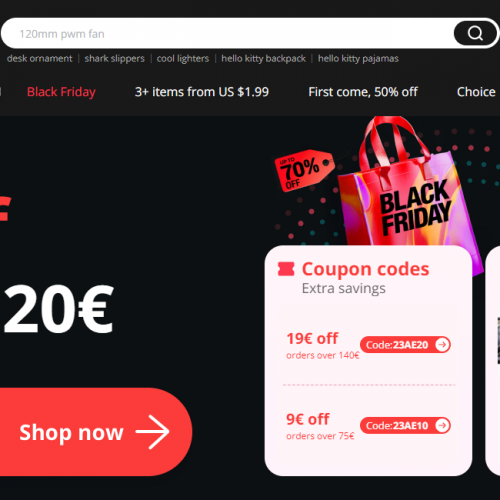Click the shark slippers suggestion link

pos(114,59)
